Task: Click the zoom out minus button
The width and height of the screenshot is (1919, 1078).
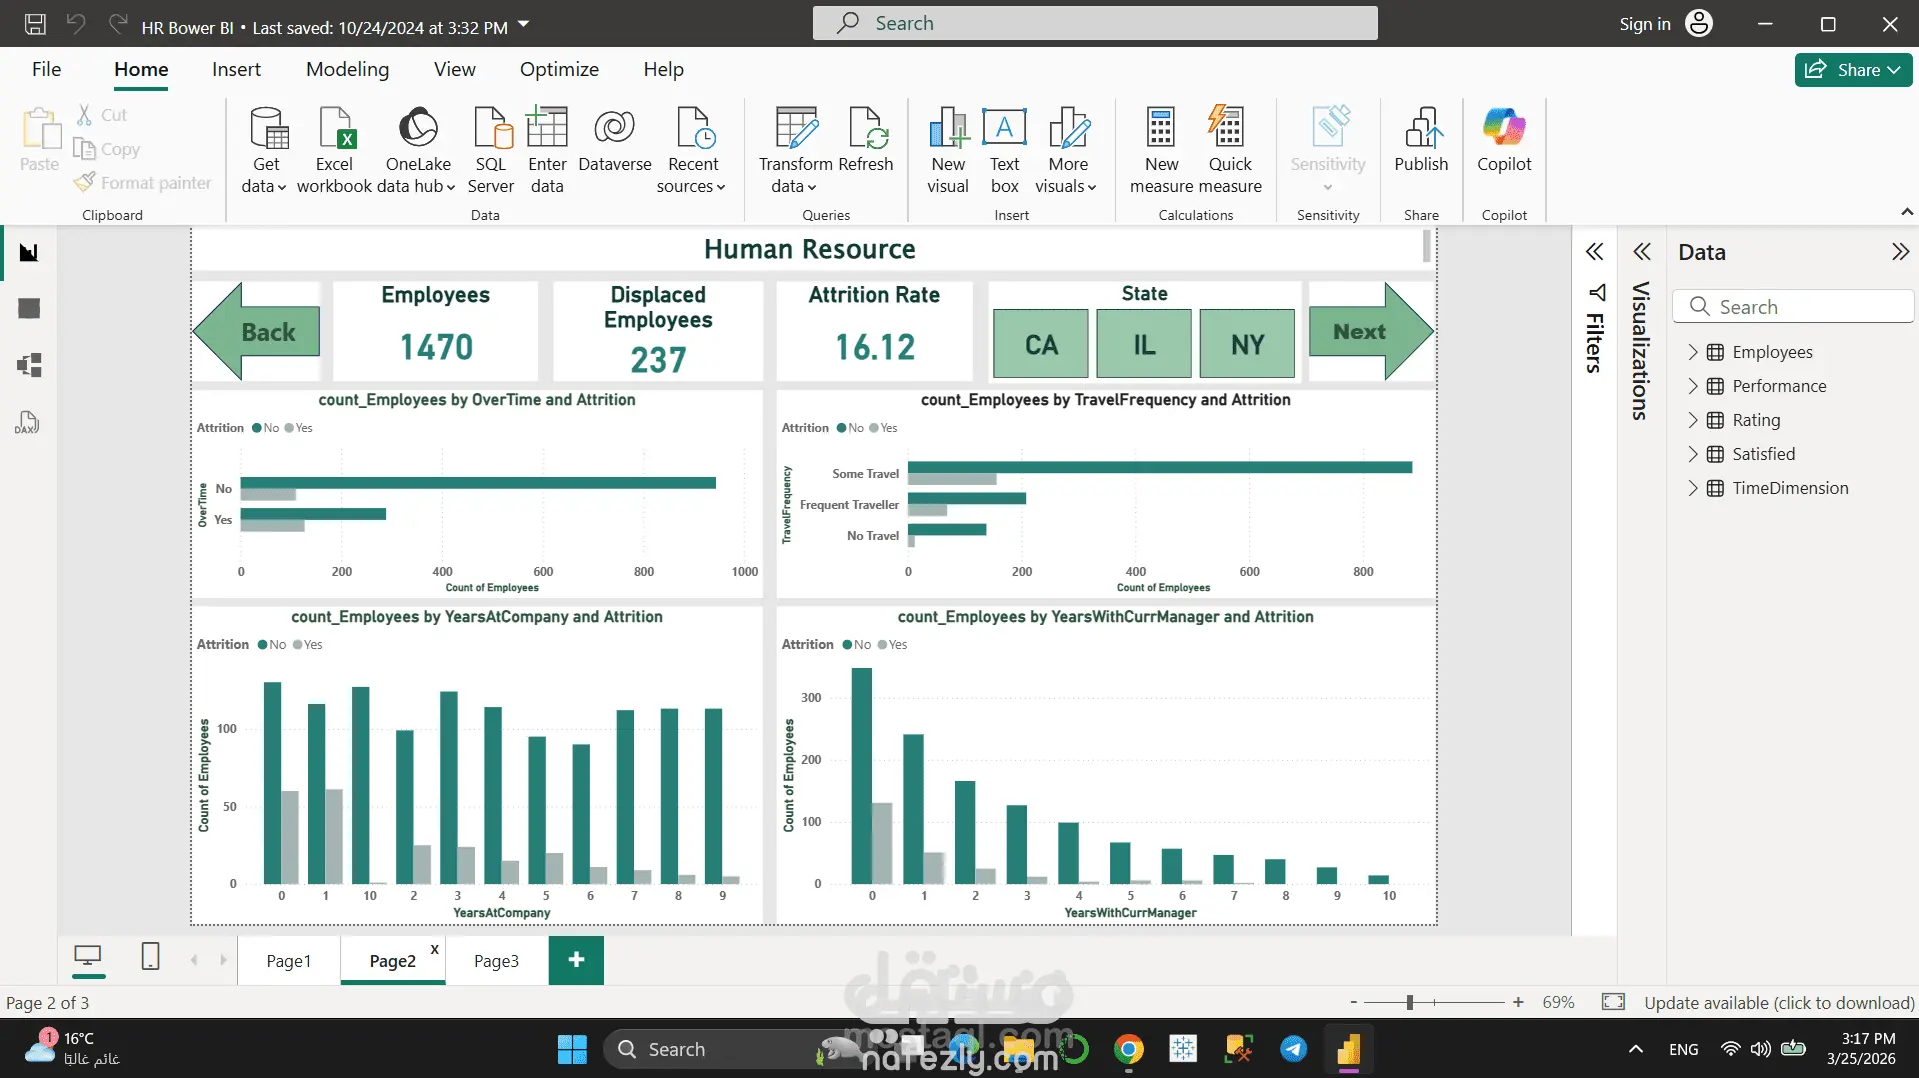Action: pos(1353,1002)
